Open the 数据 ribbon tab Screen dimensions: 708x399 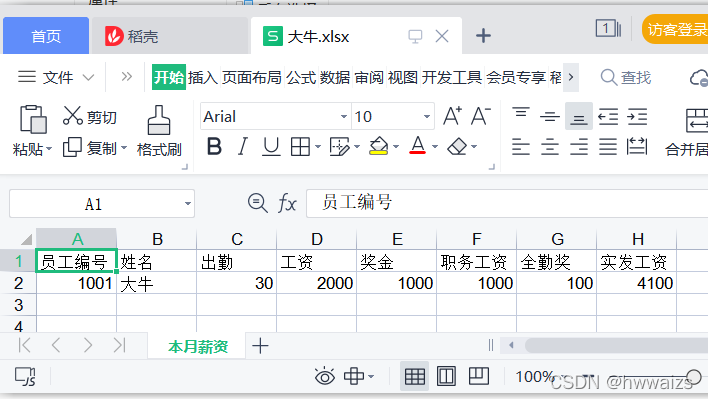click(335, 77)
